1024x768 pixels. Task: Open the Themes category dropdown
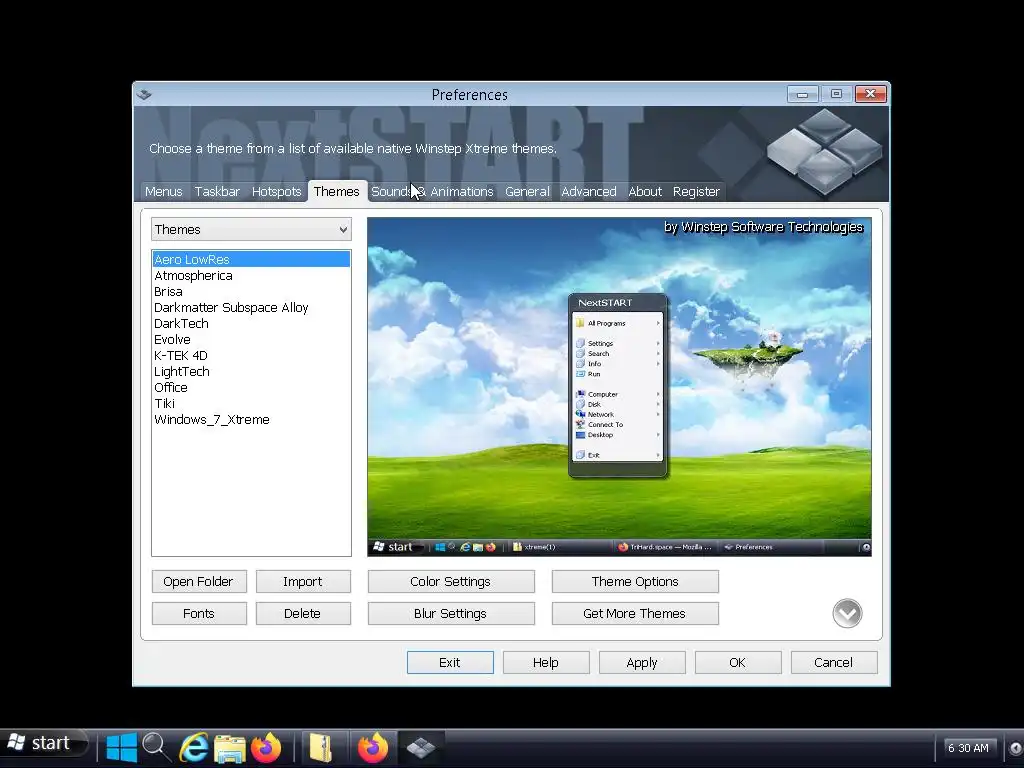[251, 229]
